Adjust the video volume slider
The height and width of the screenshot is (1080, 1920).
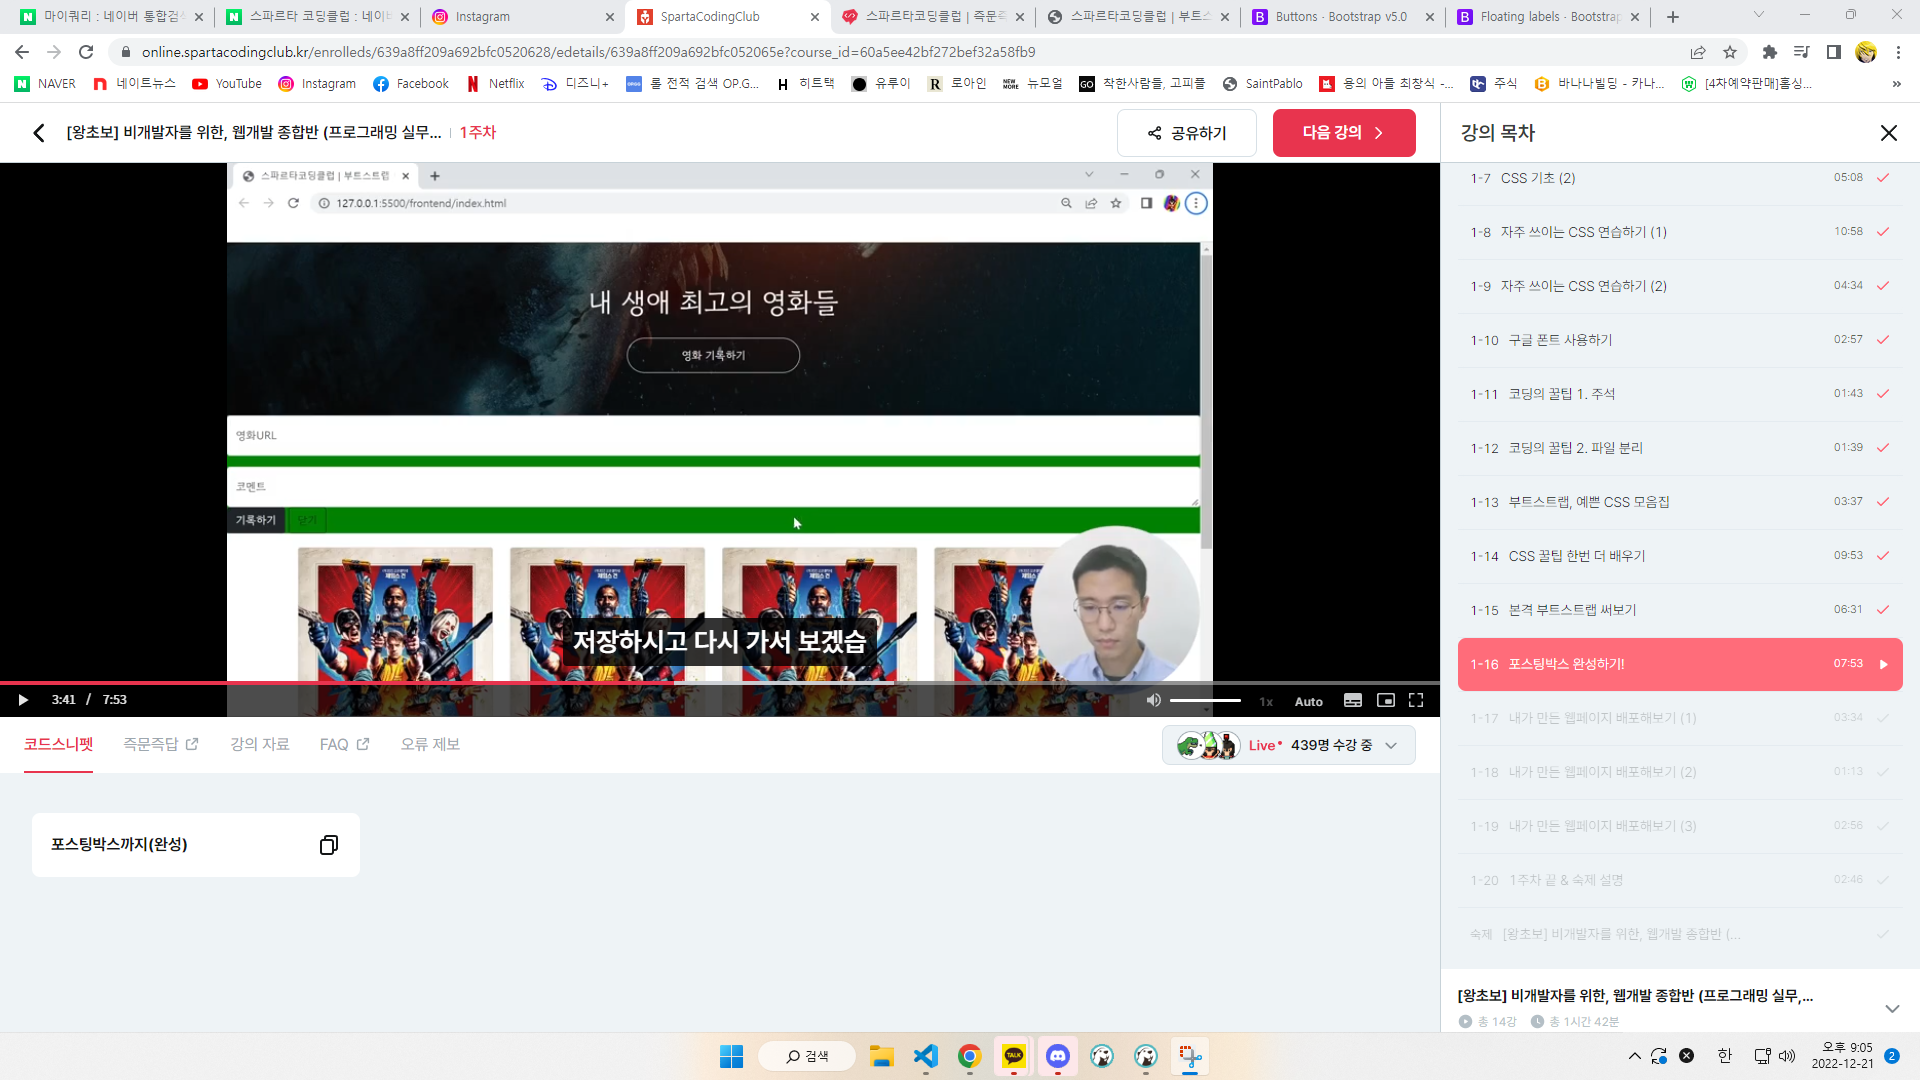pyautogui.click(x=1205, y=700)
